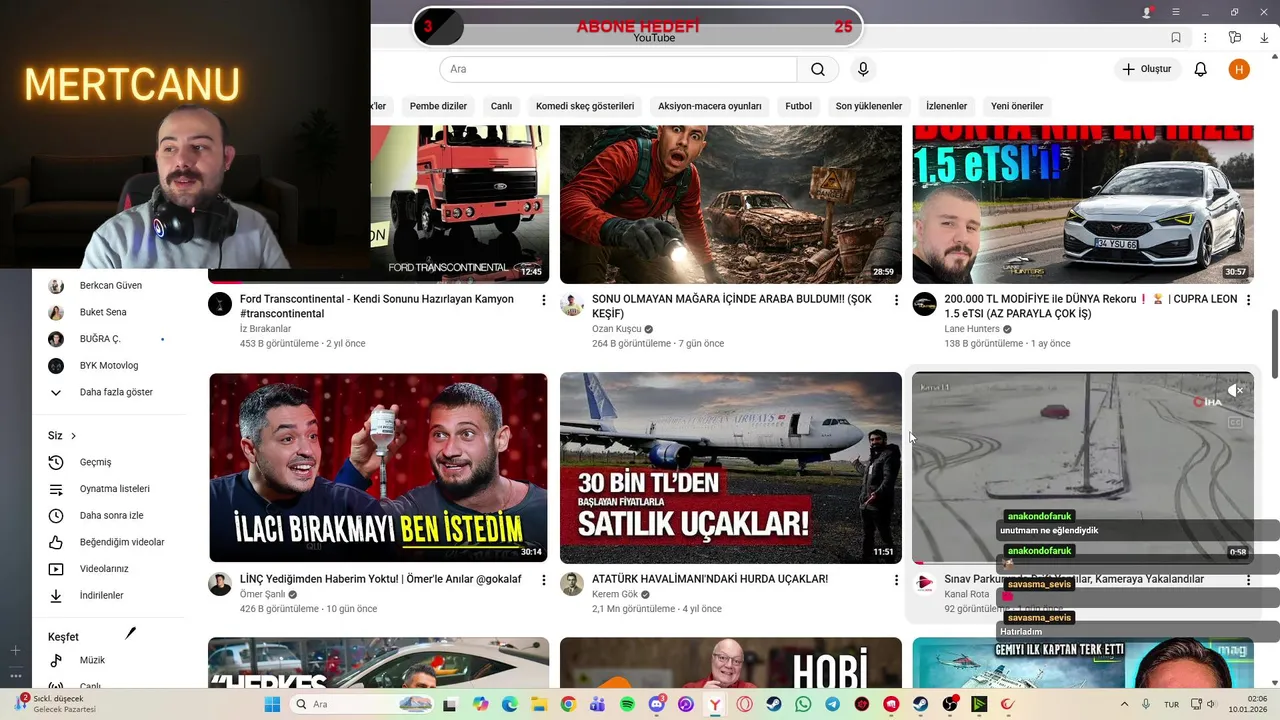Click the YouTube search magnifier button

coord(818,69)
